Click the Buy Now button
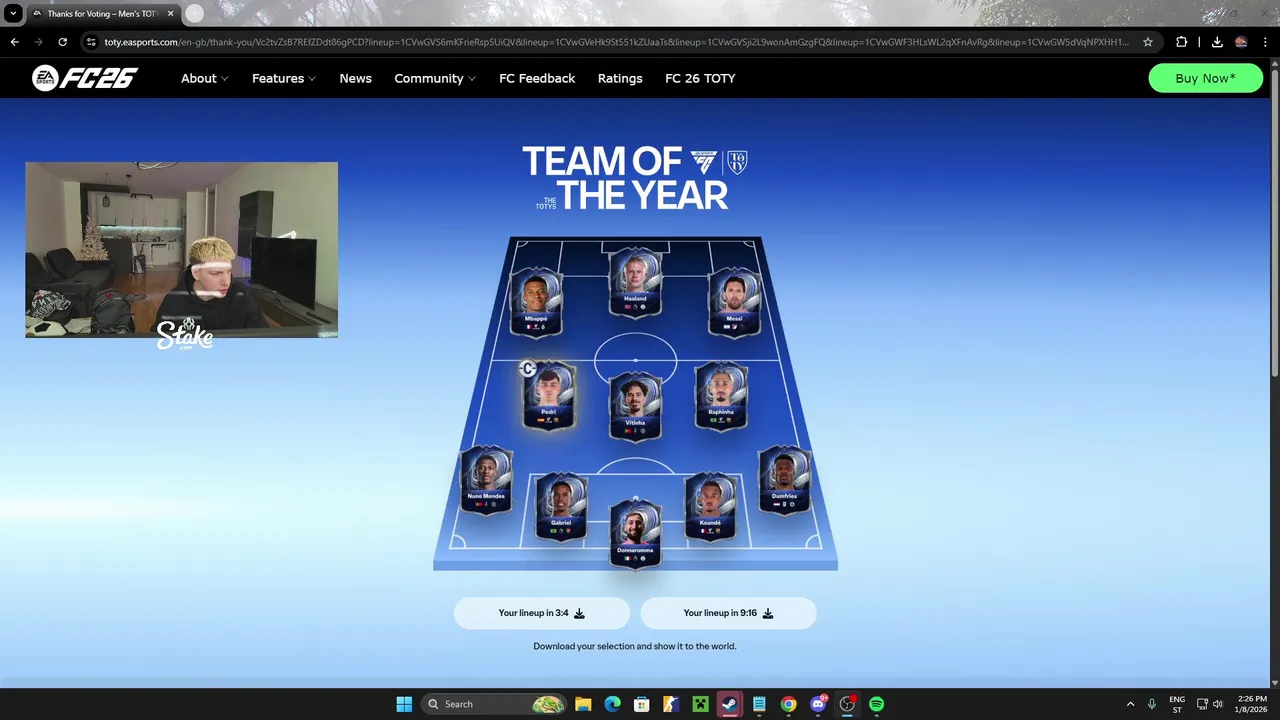The width and height of the screenshot is (1280, 720). click(x=1205, y=78)
